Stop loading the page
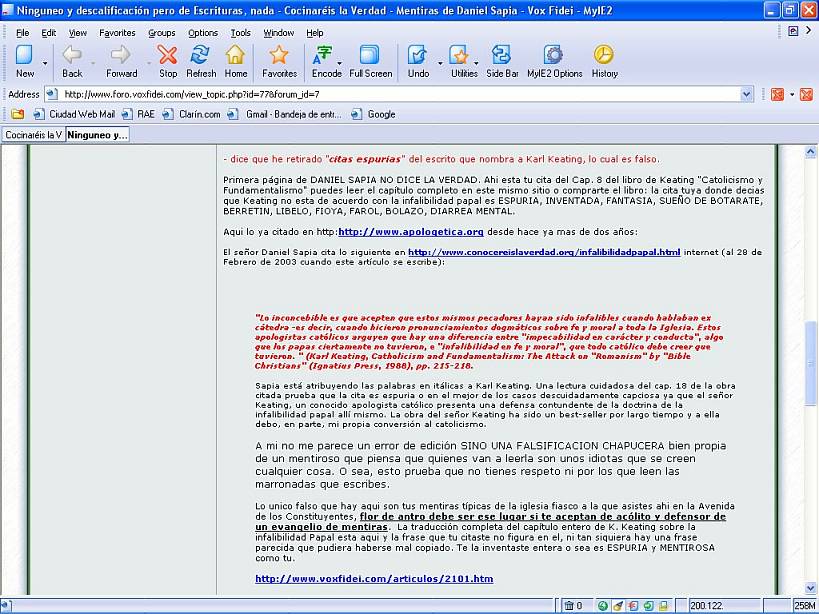 (x=168, y=60)
